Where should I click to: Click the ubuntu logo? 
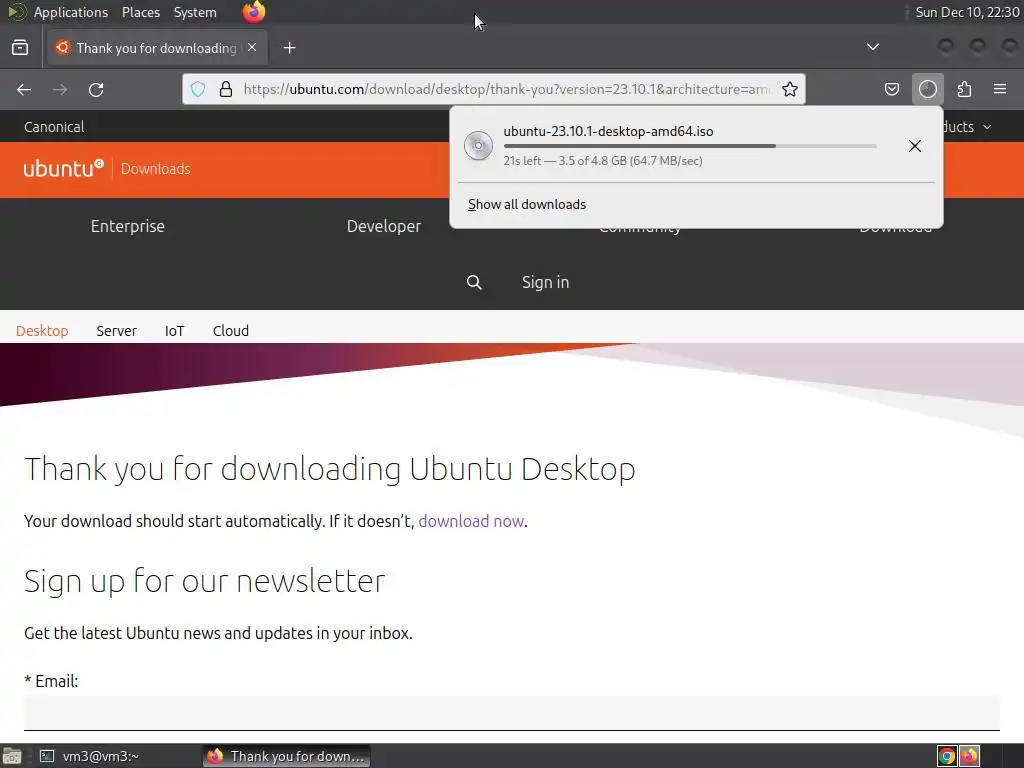(63, 168)
